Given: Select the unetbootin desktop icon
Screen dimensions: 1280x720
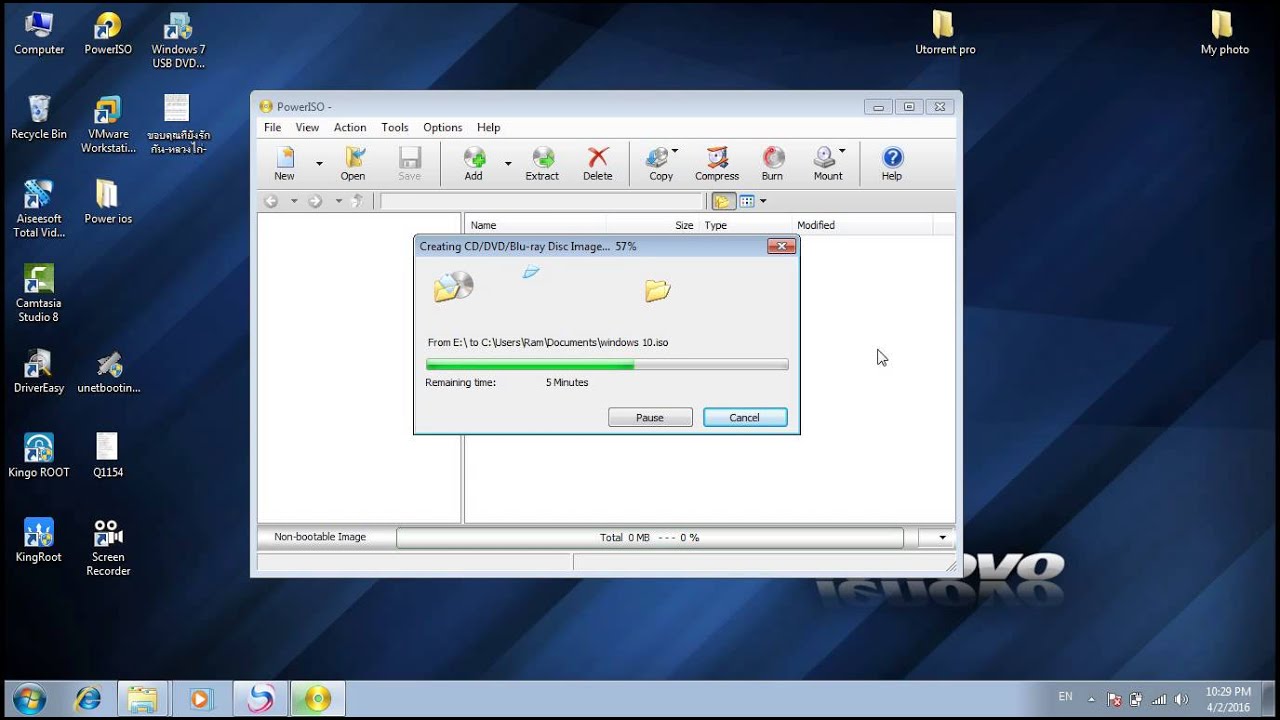Looking at the screenshot, I should [108, 371].
